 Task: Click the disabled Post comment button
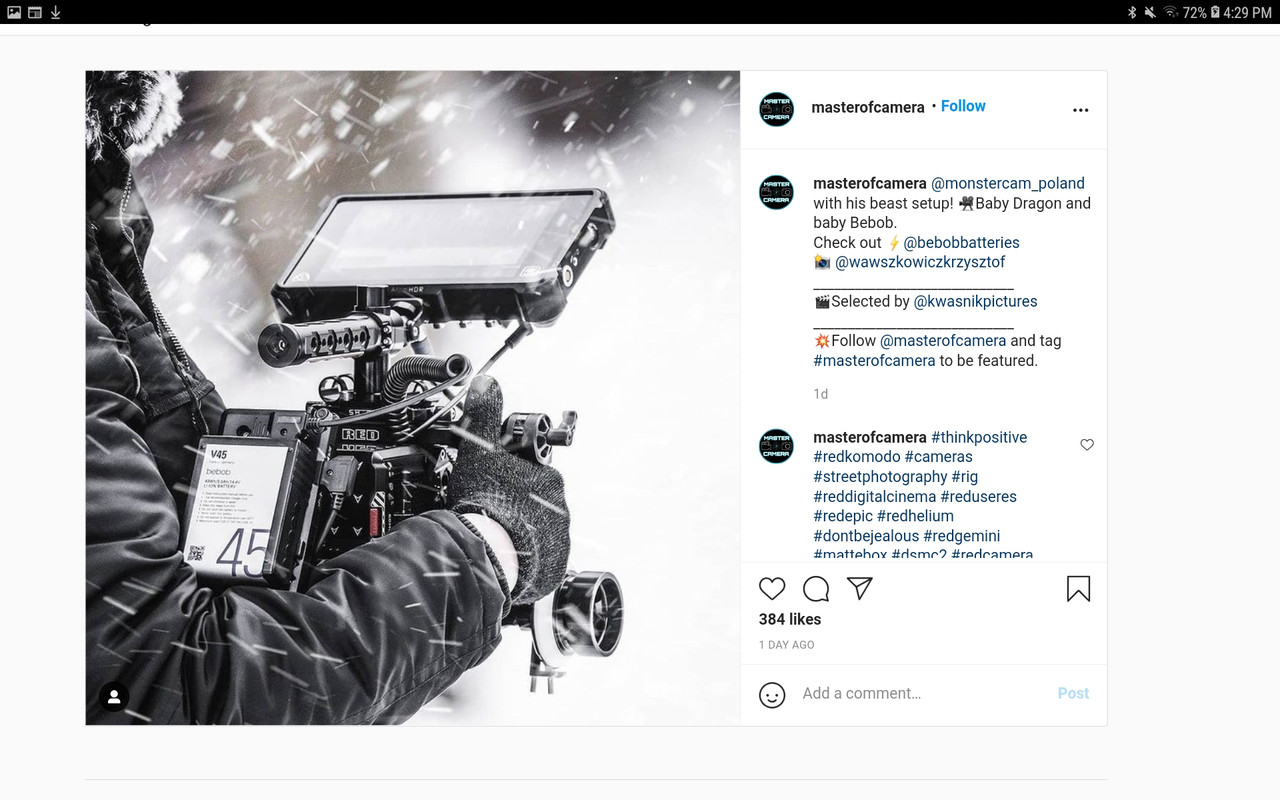(x=1073, y=693)
